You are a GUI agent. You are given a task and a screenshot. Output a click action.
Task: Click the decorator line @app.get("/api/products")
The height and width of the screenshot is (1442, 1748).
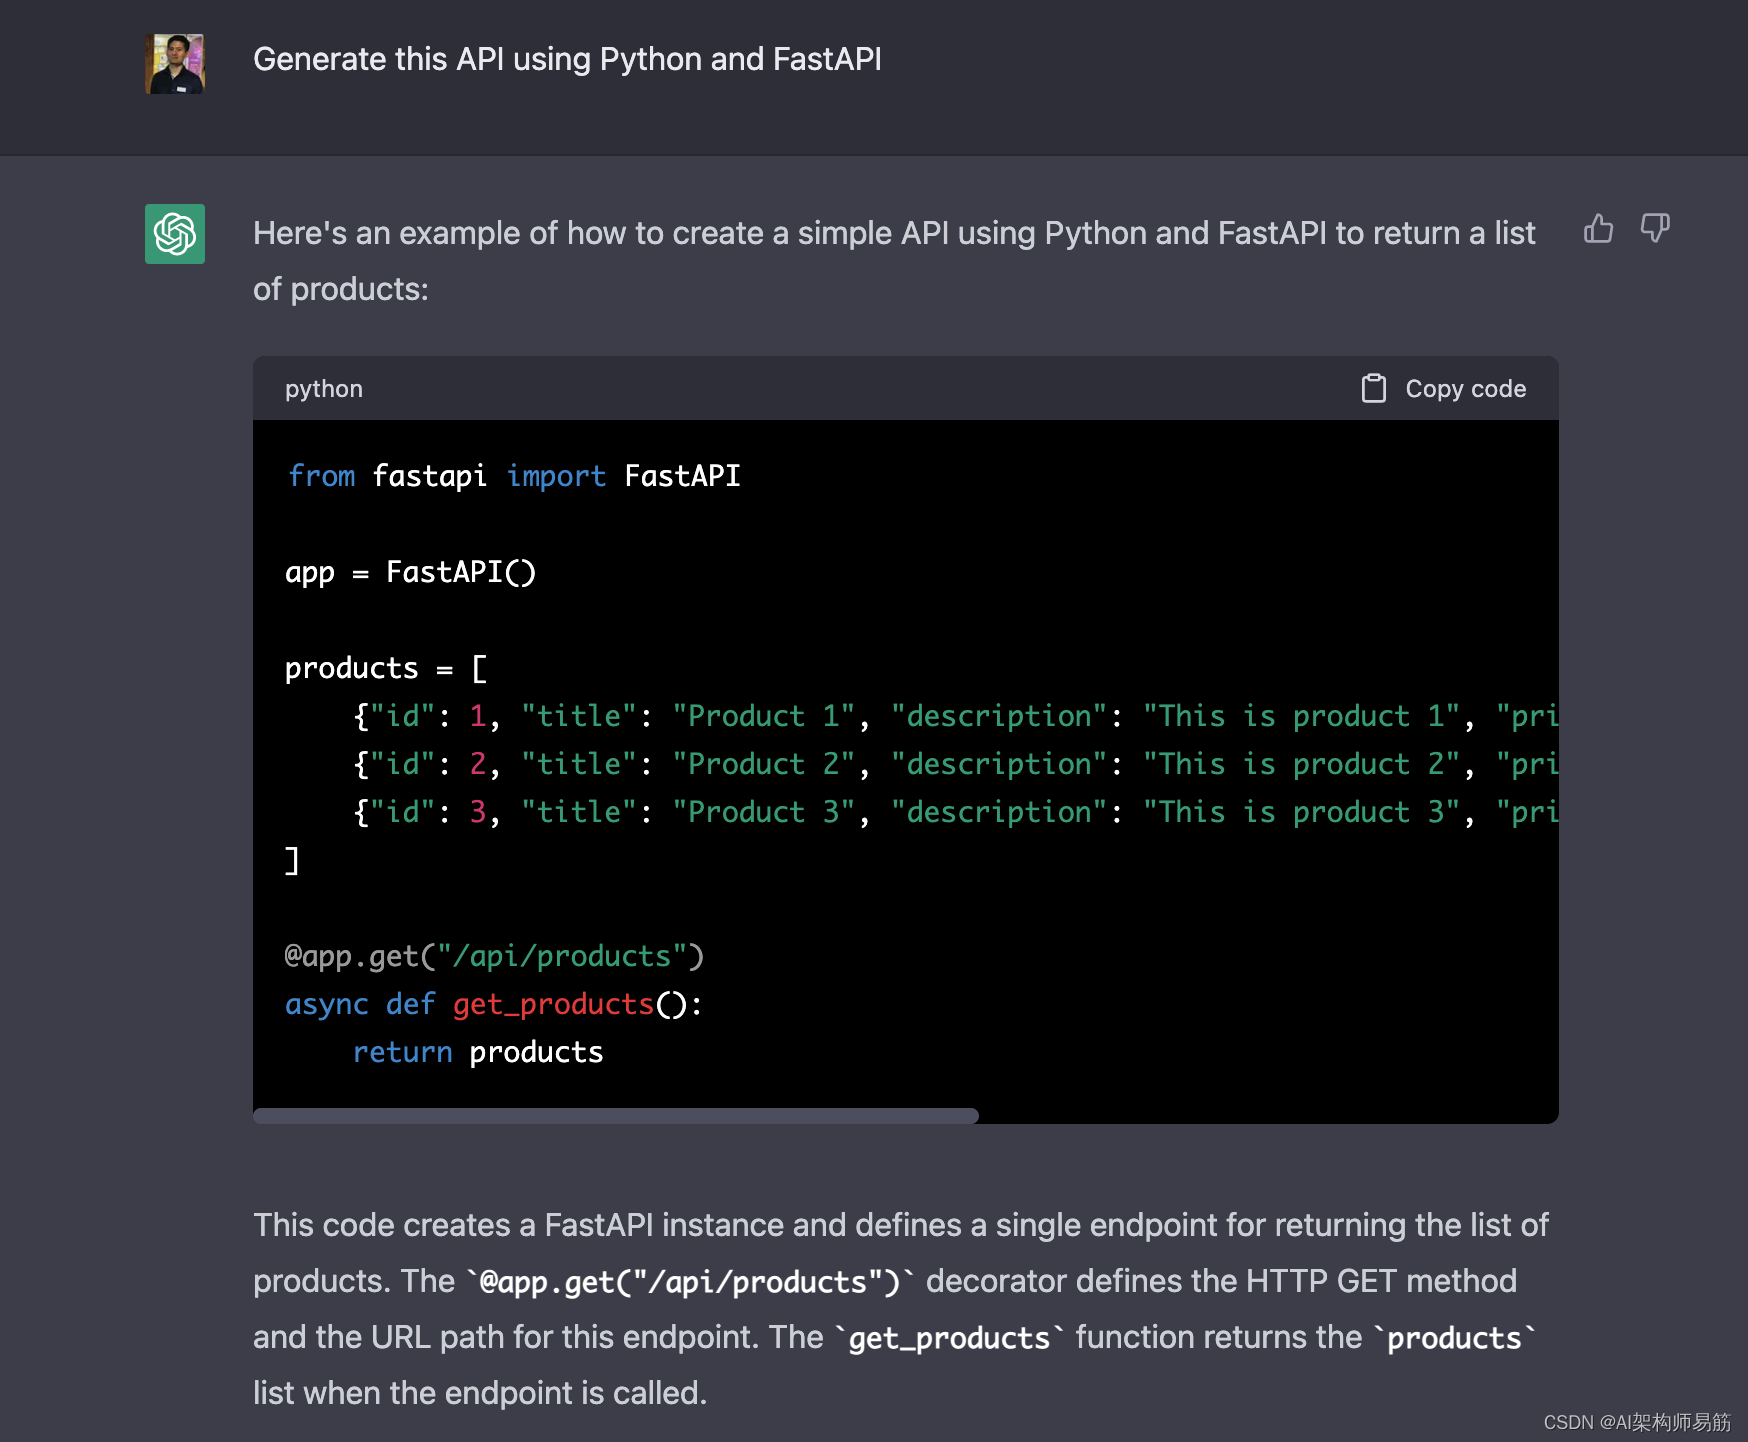click(495, 957)
